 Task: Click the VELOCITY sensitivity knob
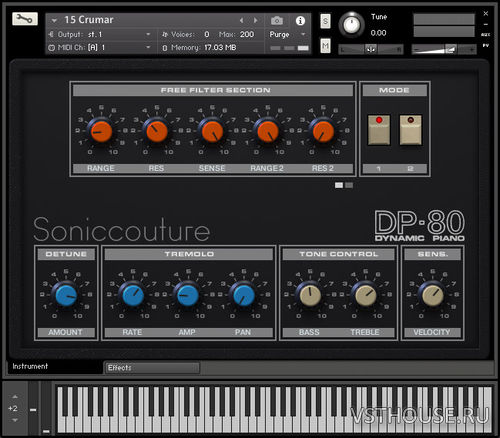pos(433,295)
